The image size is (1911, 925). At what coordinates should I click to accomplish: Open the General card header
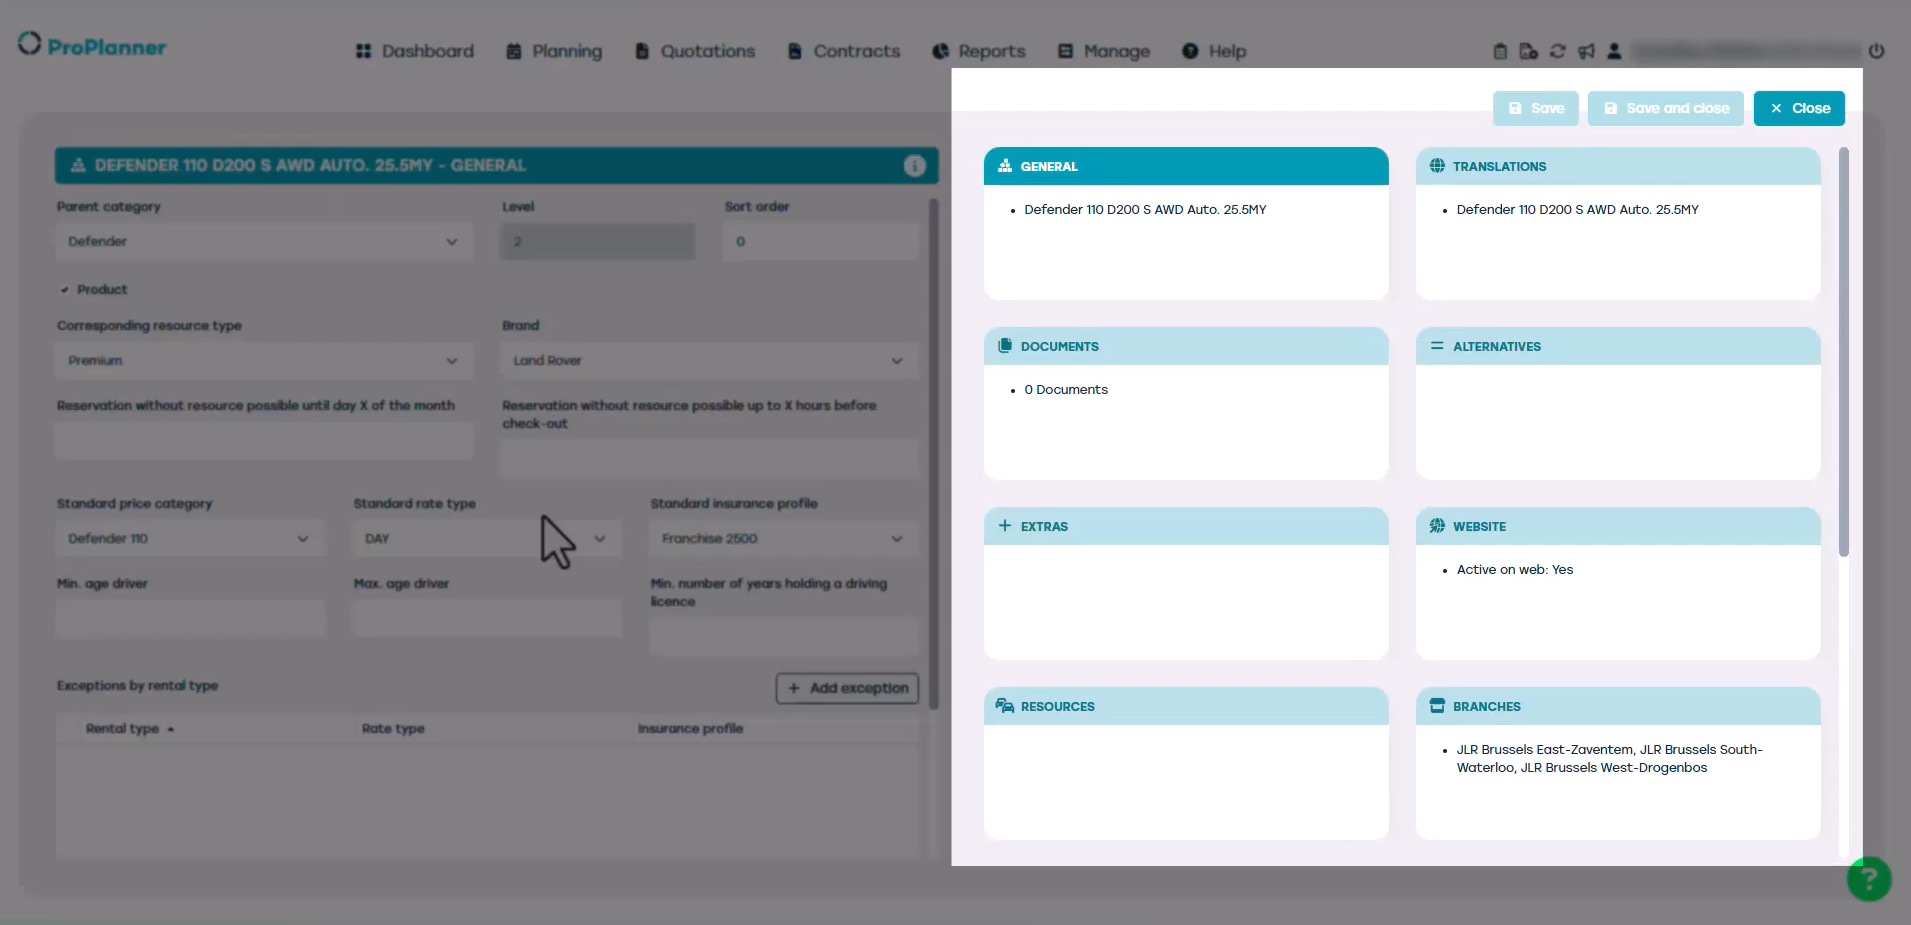[1186, 166]
